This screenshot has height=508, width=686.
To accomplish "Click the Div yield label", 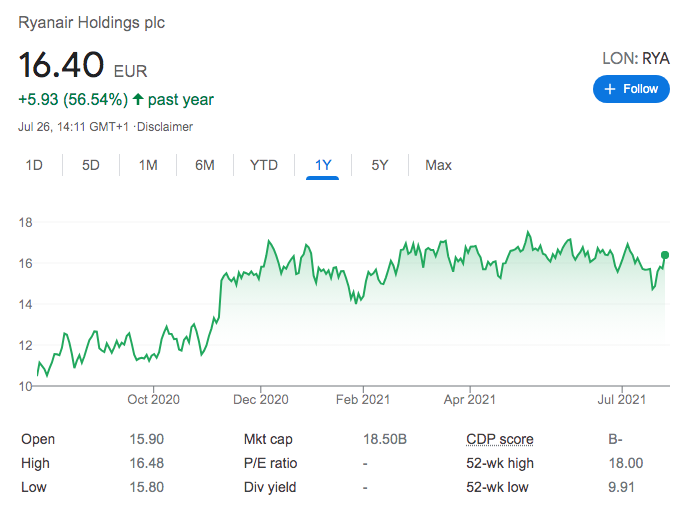I will click(x=270, y=487).
